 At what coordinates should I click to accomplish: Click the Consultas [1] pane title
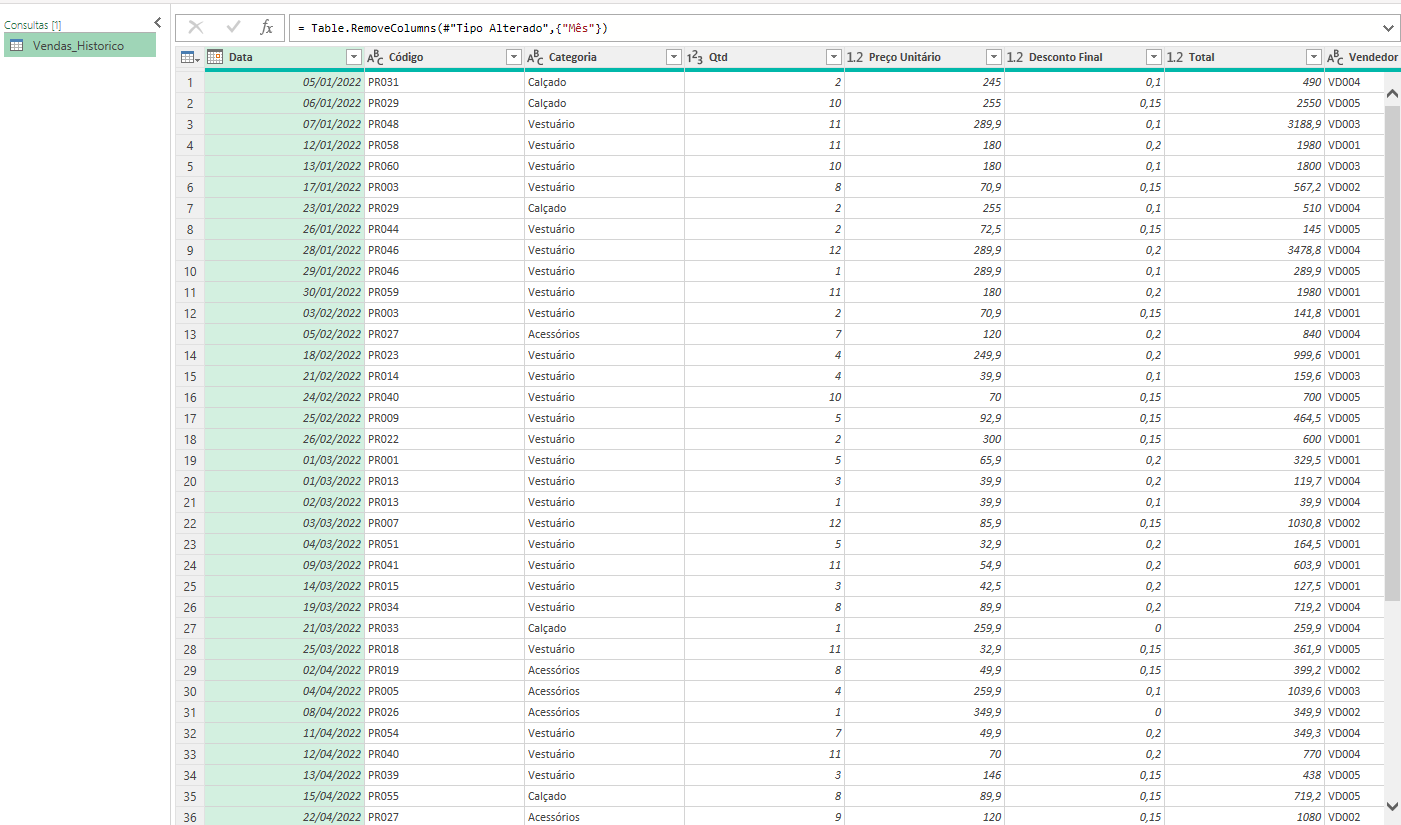(x=33, y=25)
